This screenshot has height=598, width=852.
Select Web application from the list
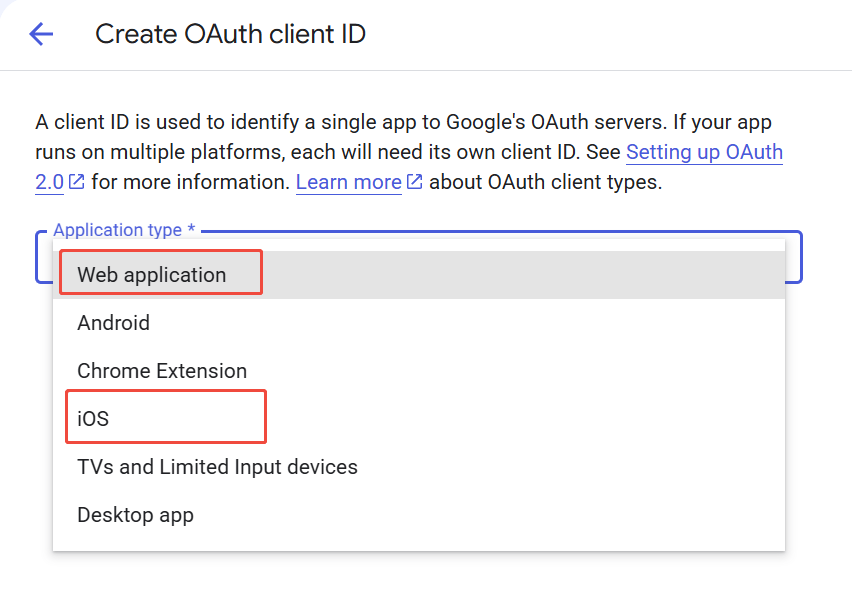click(x=419, y=275)
